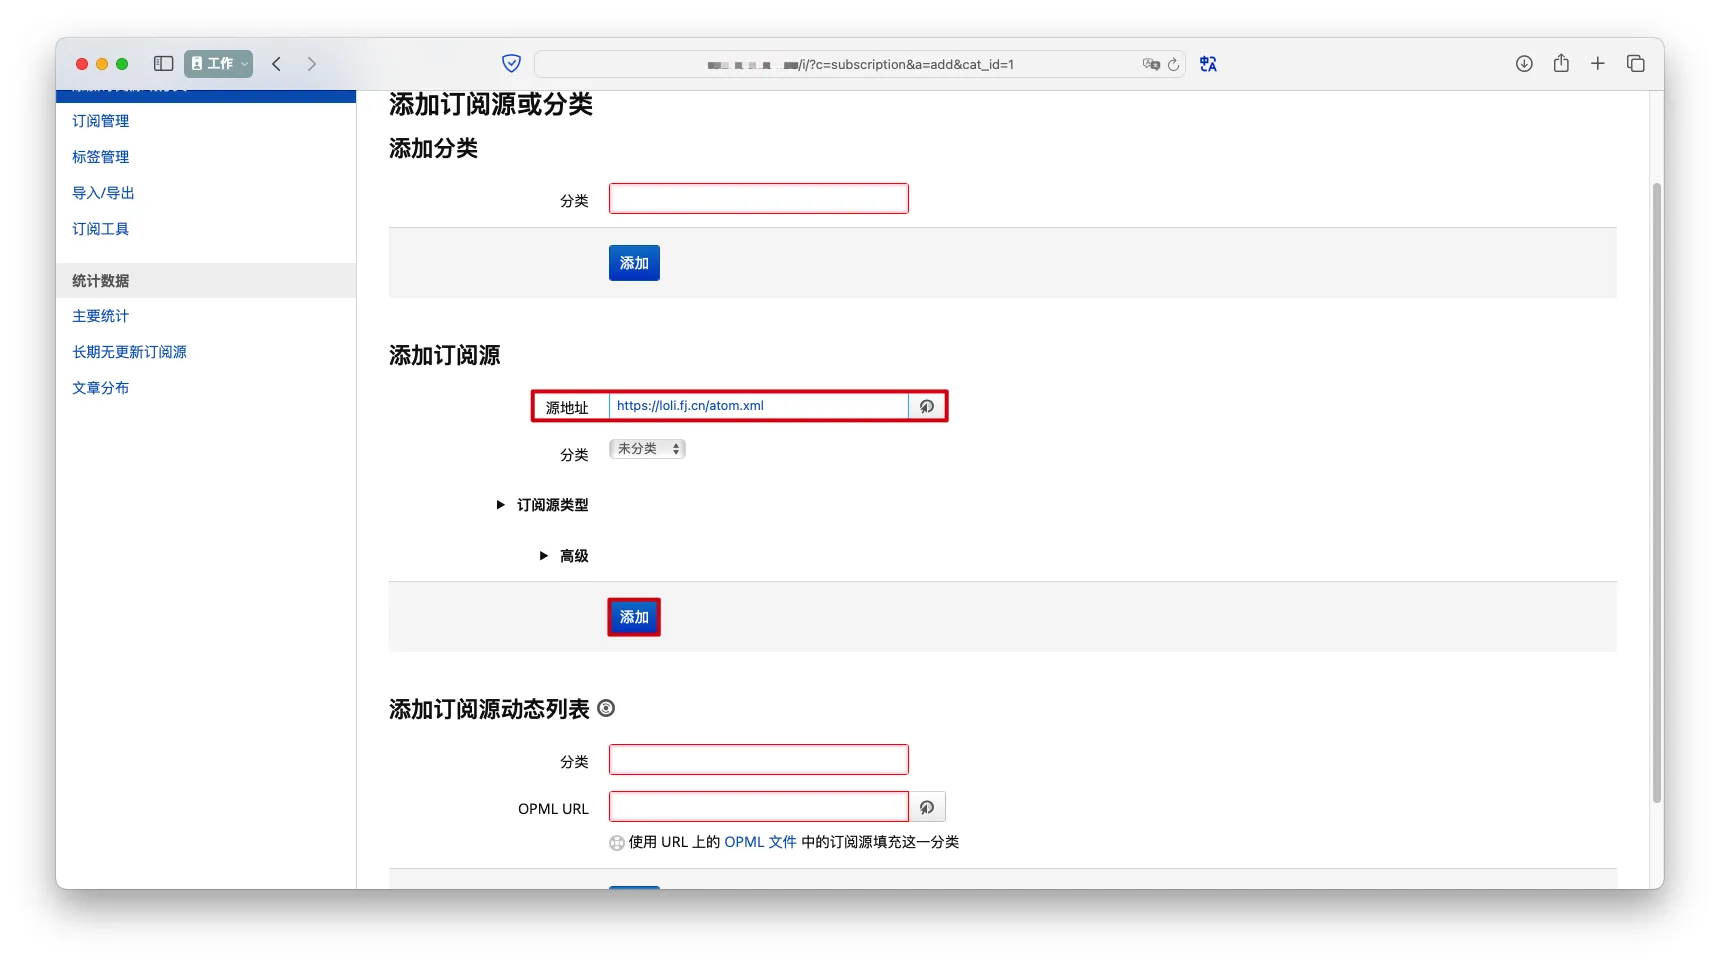Click the page reload icon
The image size is (1720, 963).
tap(1173, 65)
